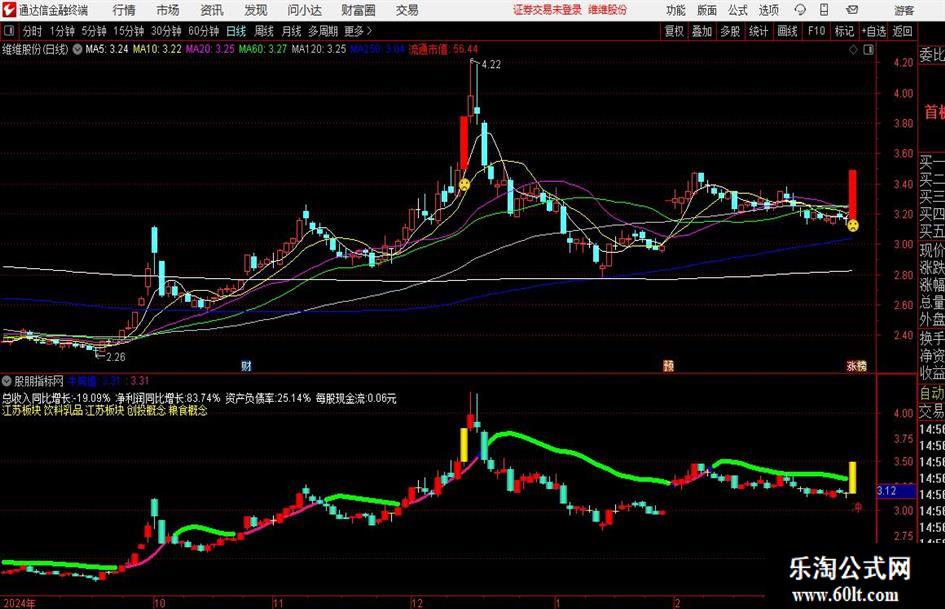Click the MA5: 3.24 indicator label
This screenshot has width=945, height=609.
(x=107, y=49)
